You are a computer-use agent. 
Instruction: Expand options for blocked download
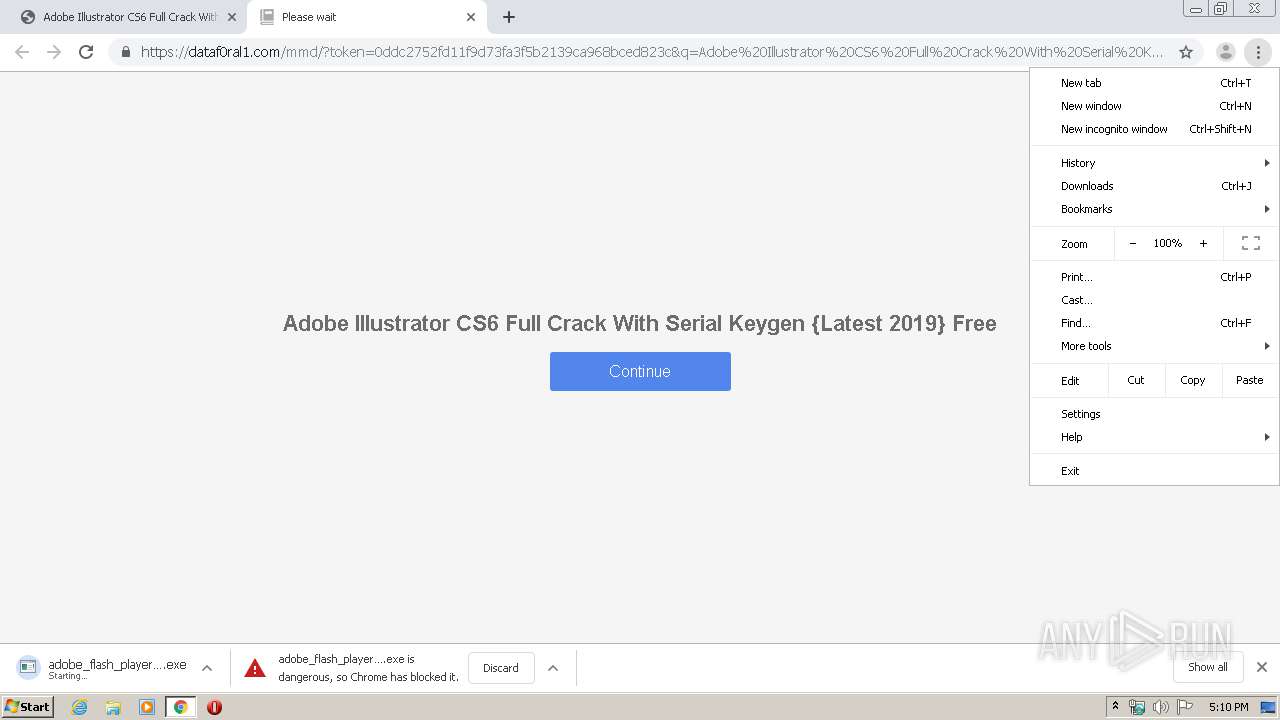point(553,668)
